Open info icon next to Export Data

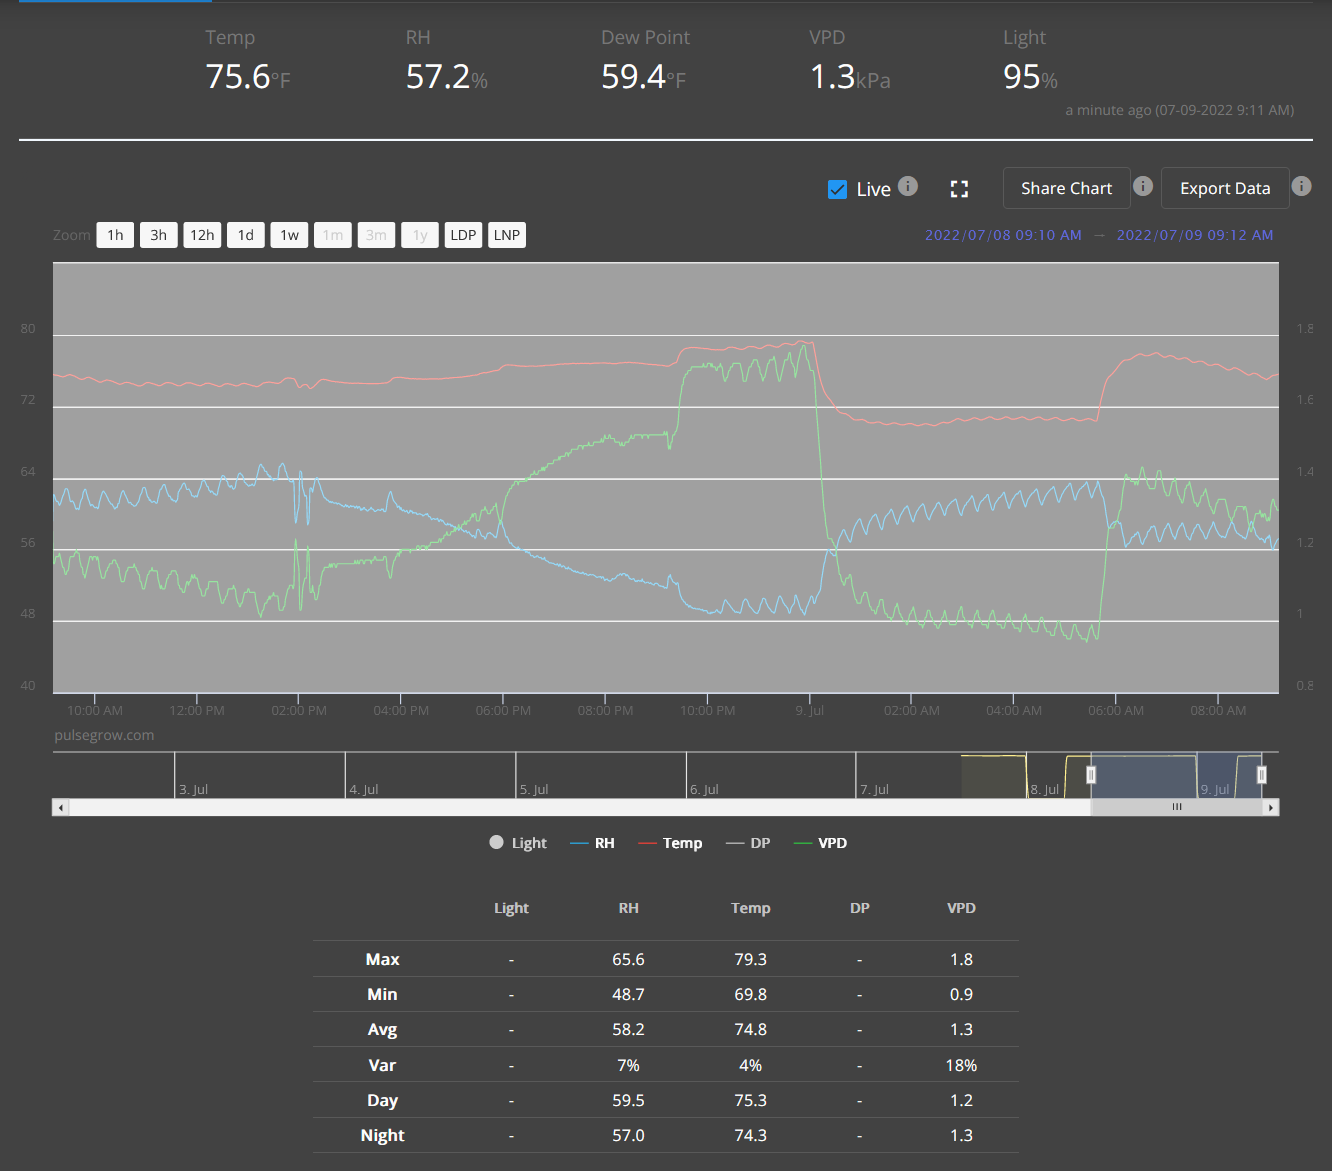point(1301,186)
